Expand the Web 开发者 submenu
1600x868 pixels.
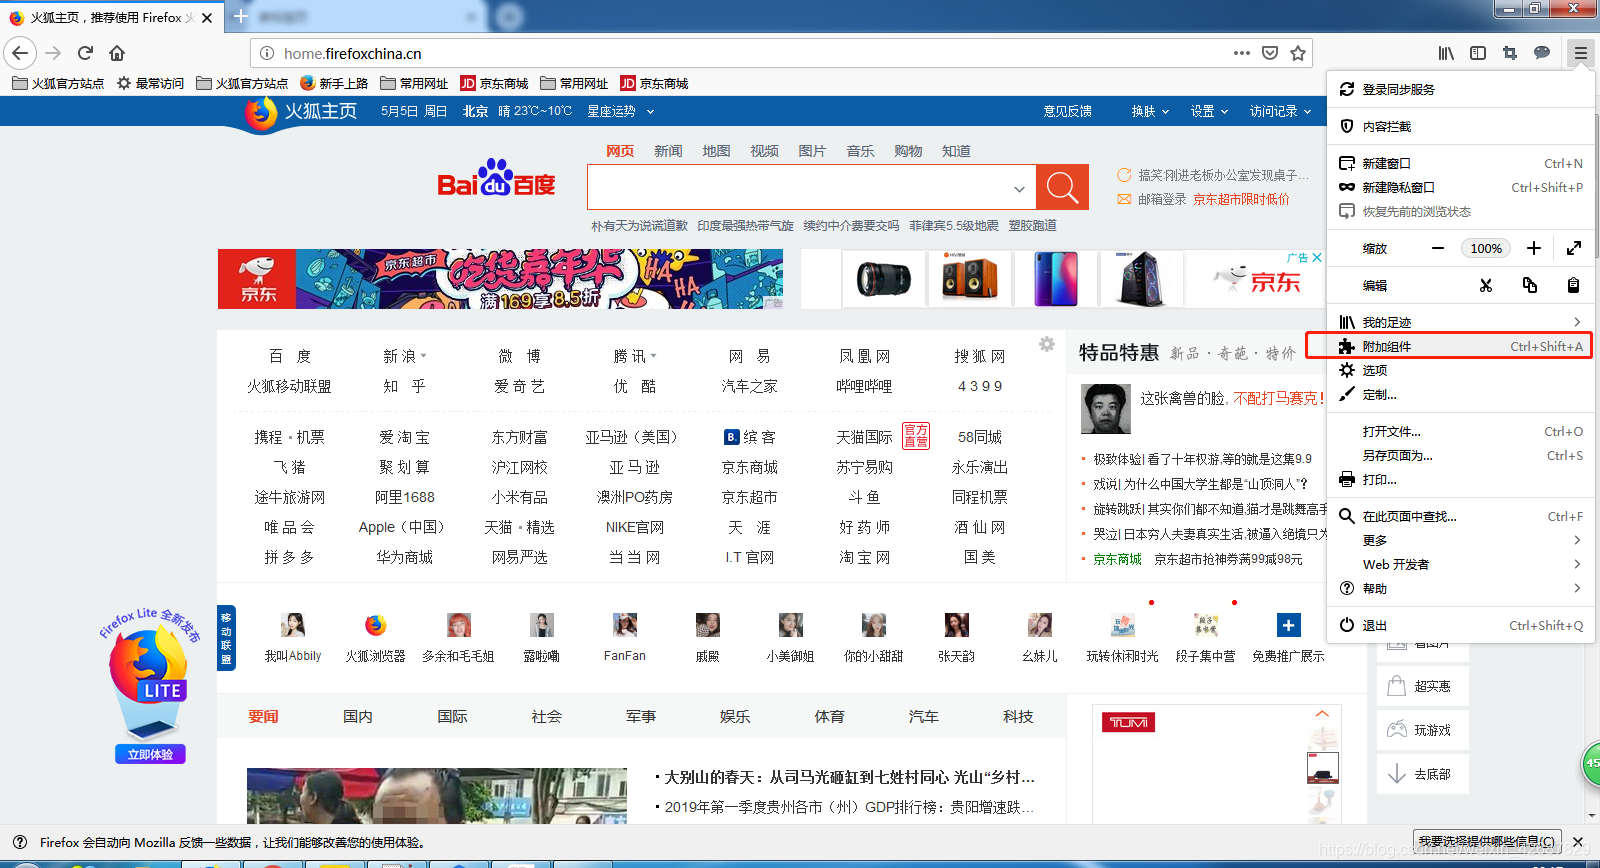[x=1461, y=564]
